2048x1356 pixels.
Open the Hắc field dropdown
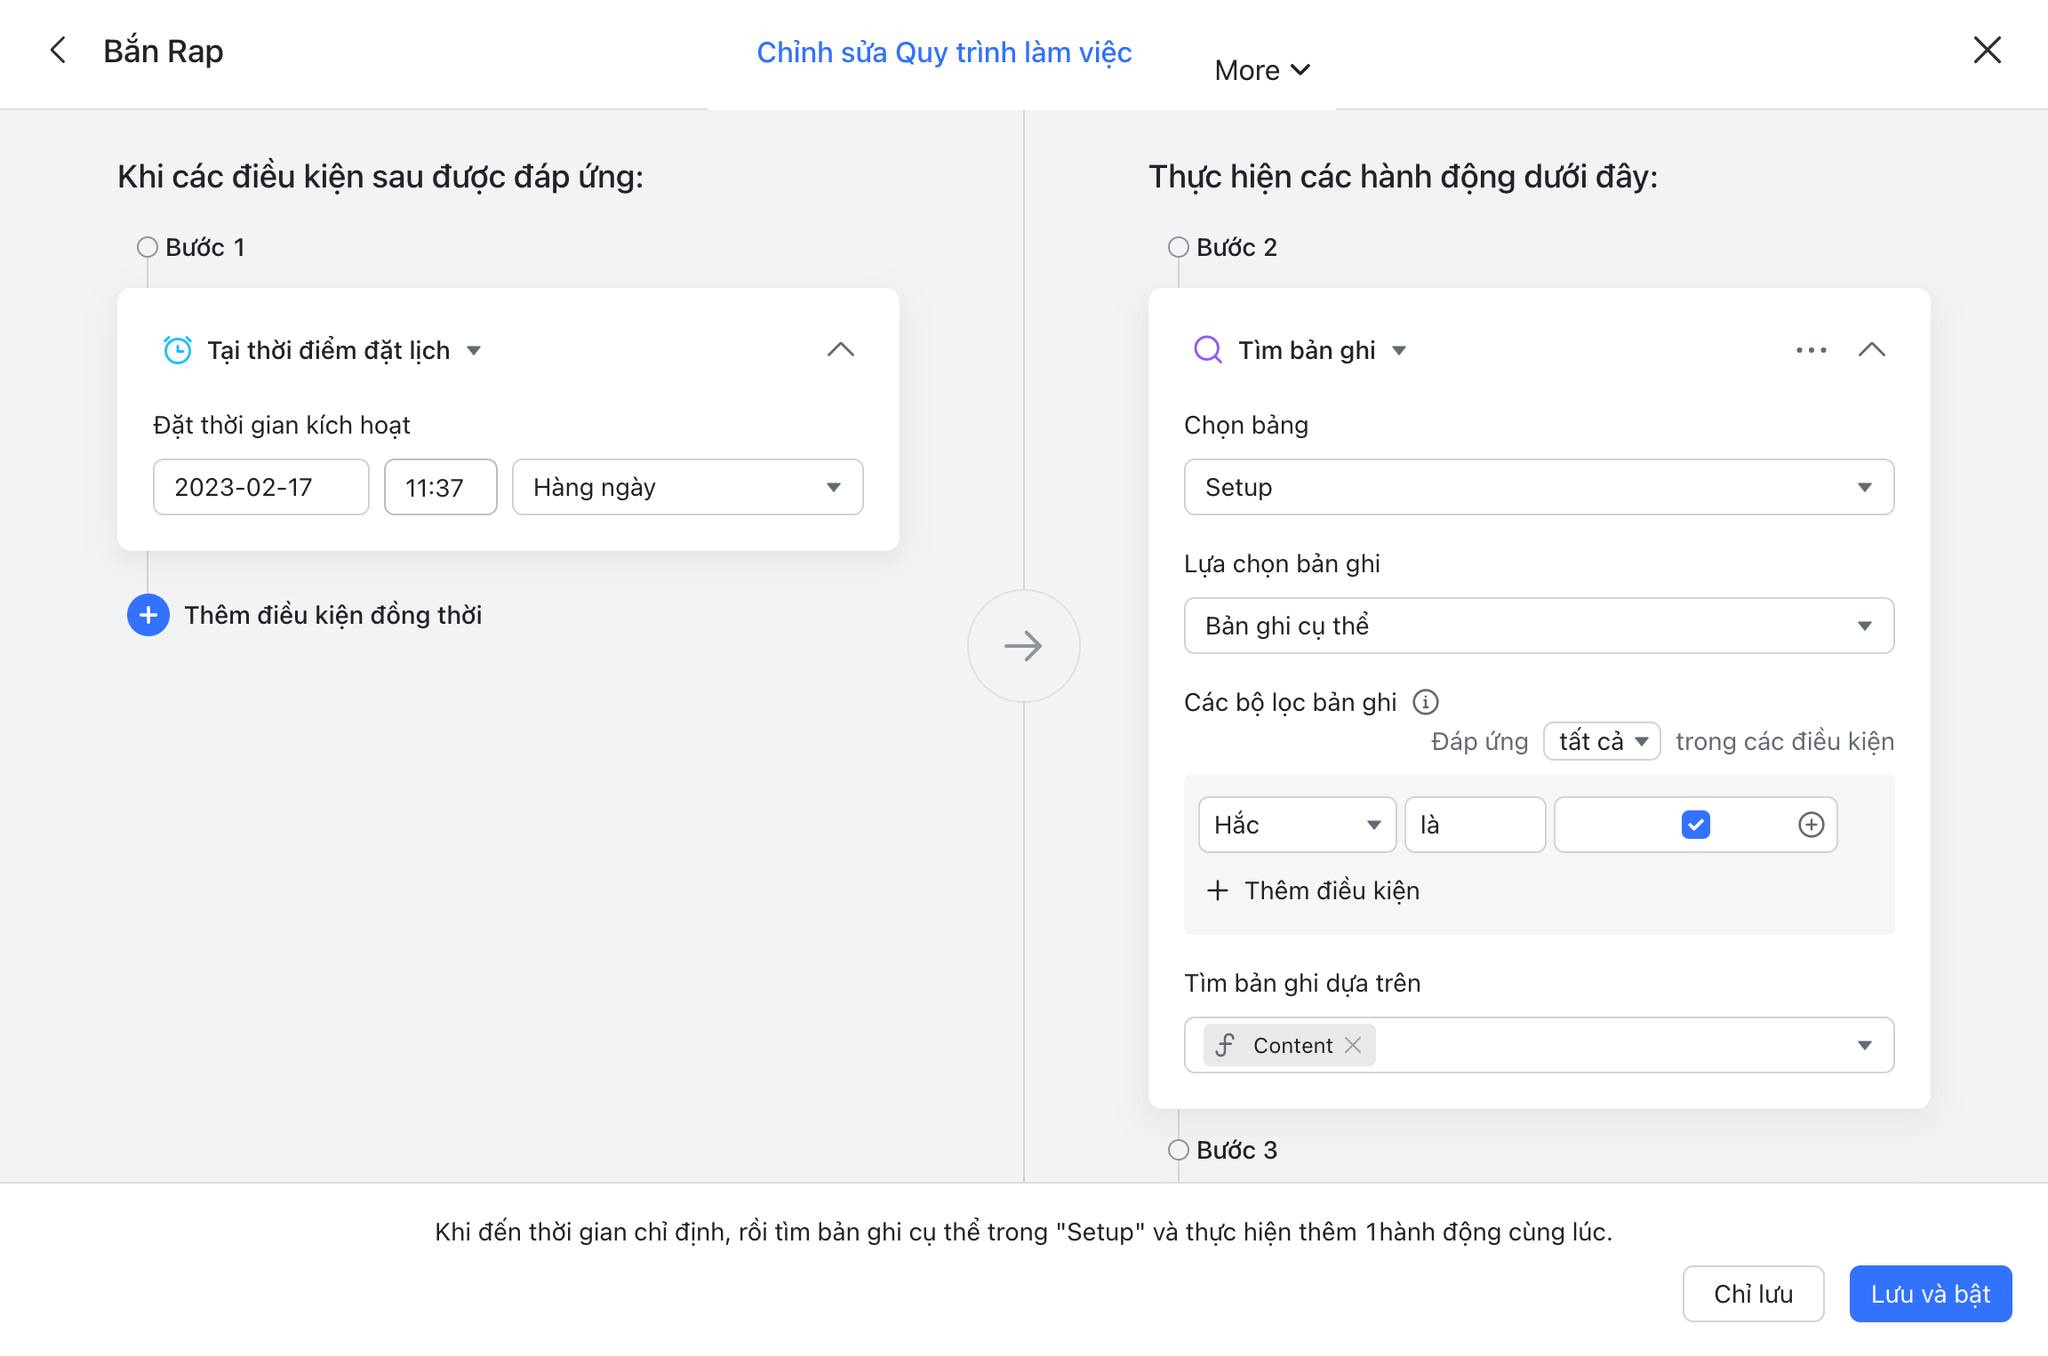[1297, 825]
